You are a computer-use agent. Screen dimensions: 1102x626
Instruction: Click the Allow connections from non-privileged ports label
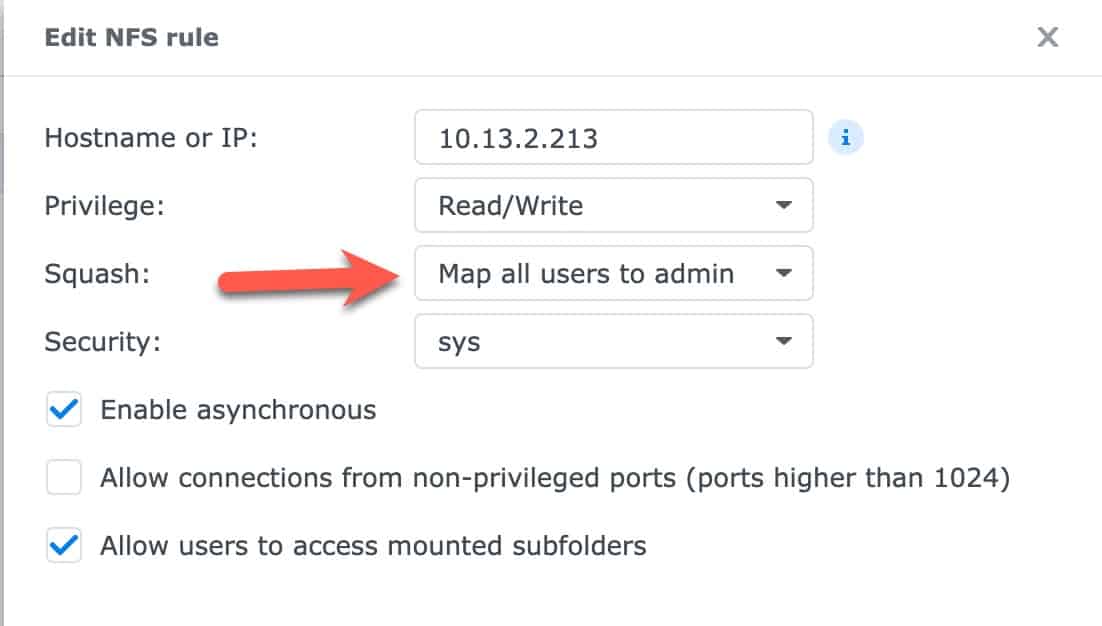click(x=555, y=478)
